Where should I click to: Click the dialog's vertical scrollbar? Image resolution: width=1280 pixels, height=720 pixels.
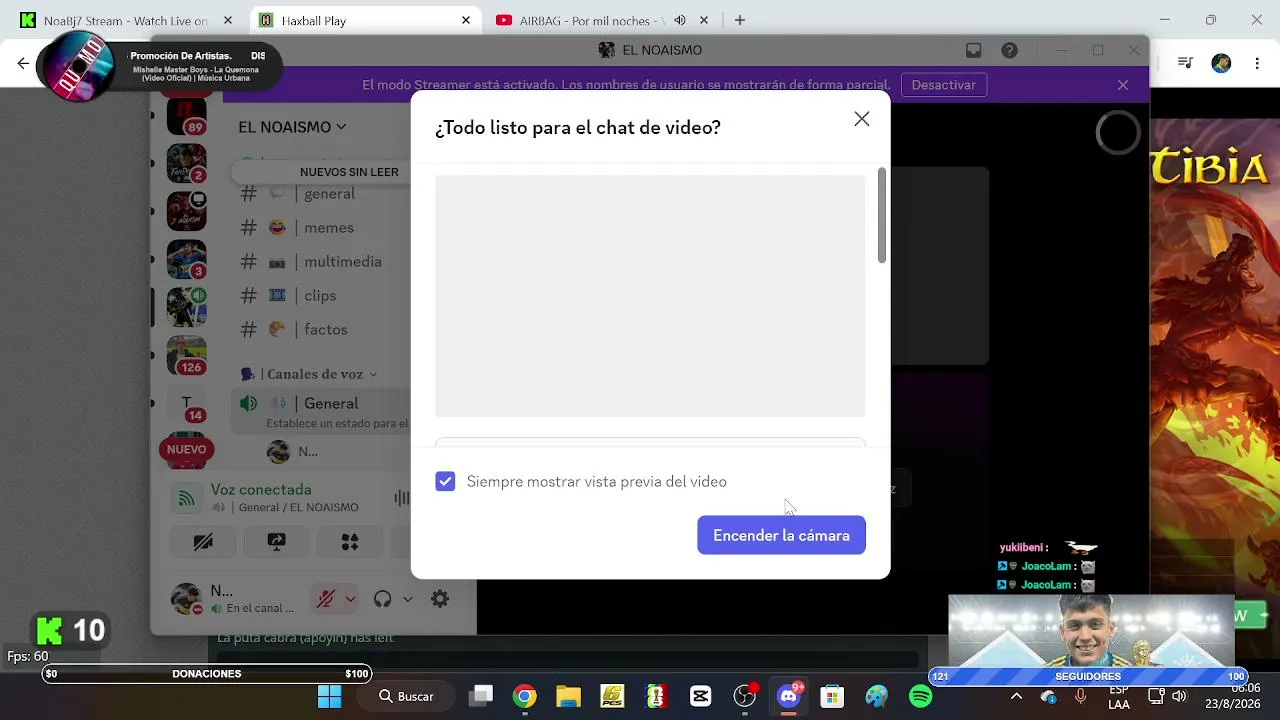point(881,215)
